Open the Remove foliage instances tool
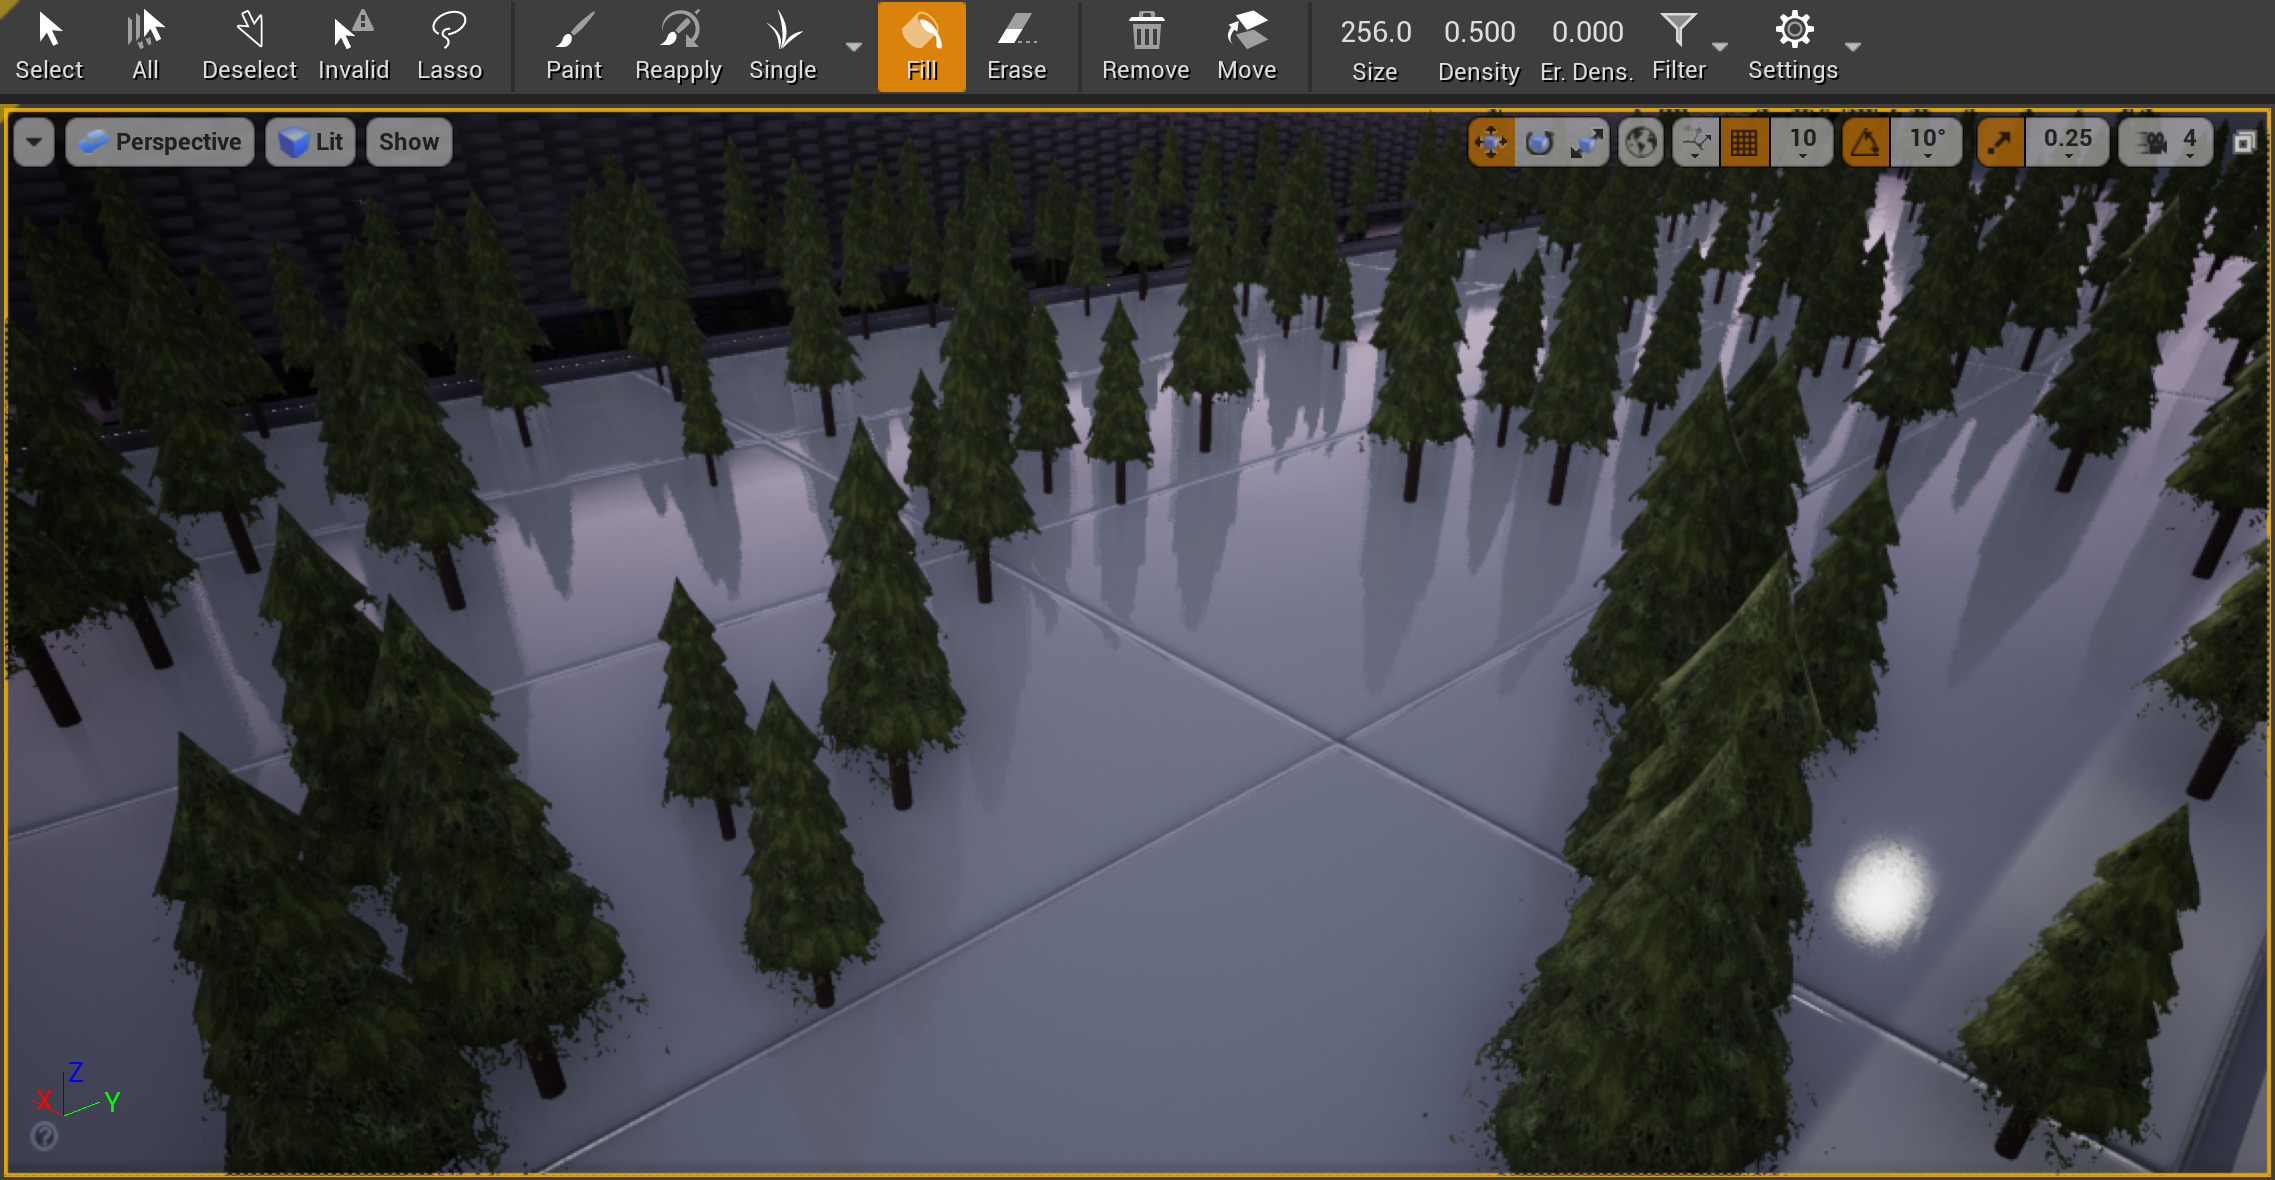 point(1145,45)
